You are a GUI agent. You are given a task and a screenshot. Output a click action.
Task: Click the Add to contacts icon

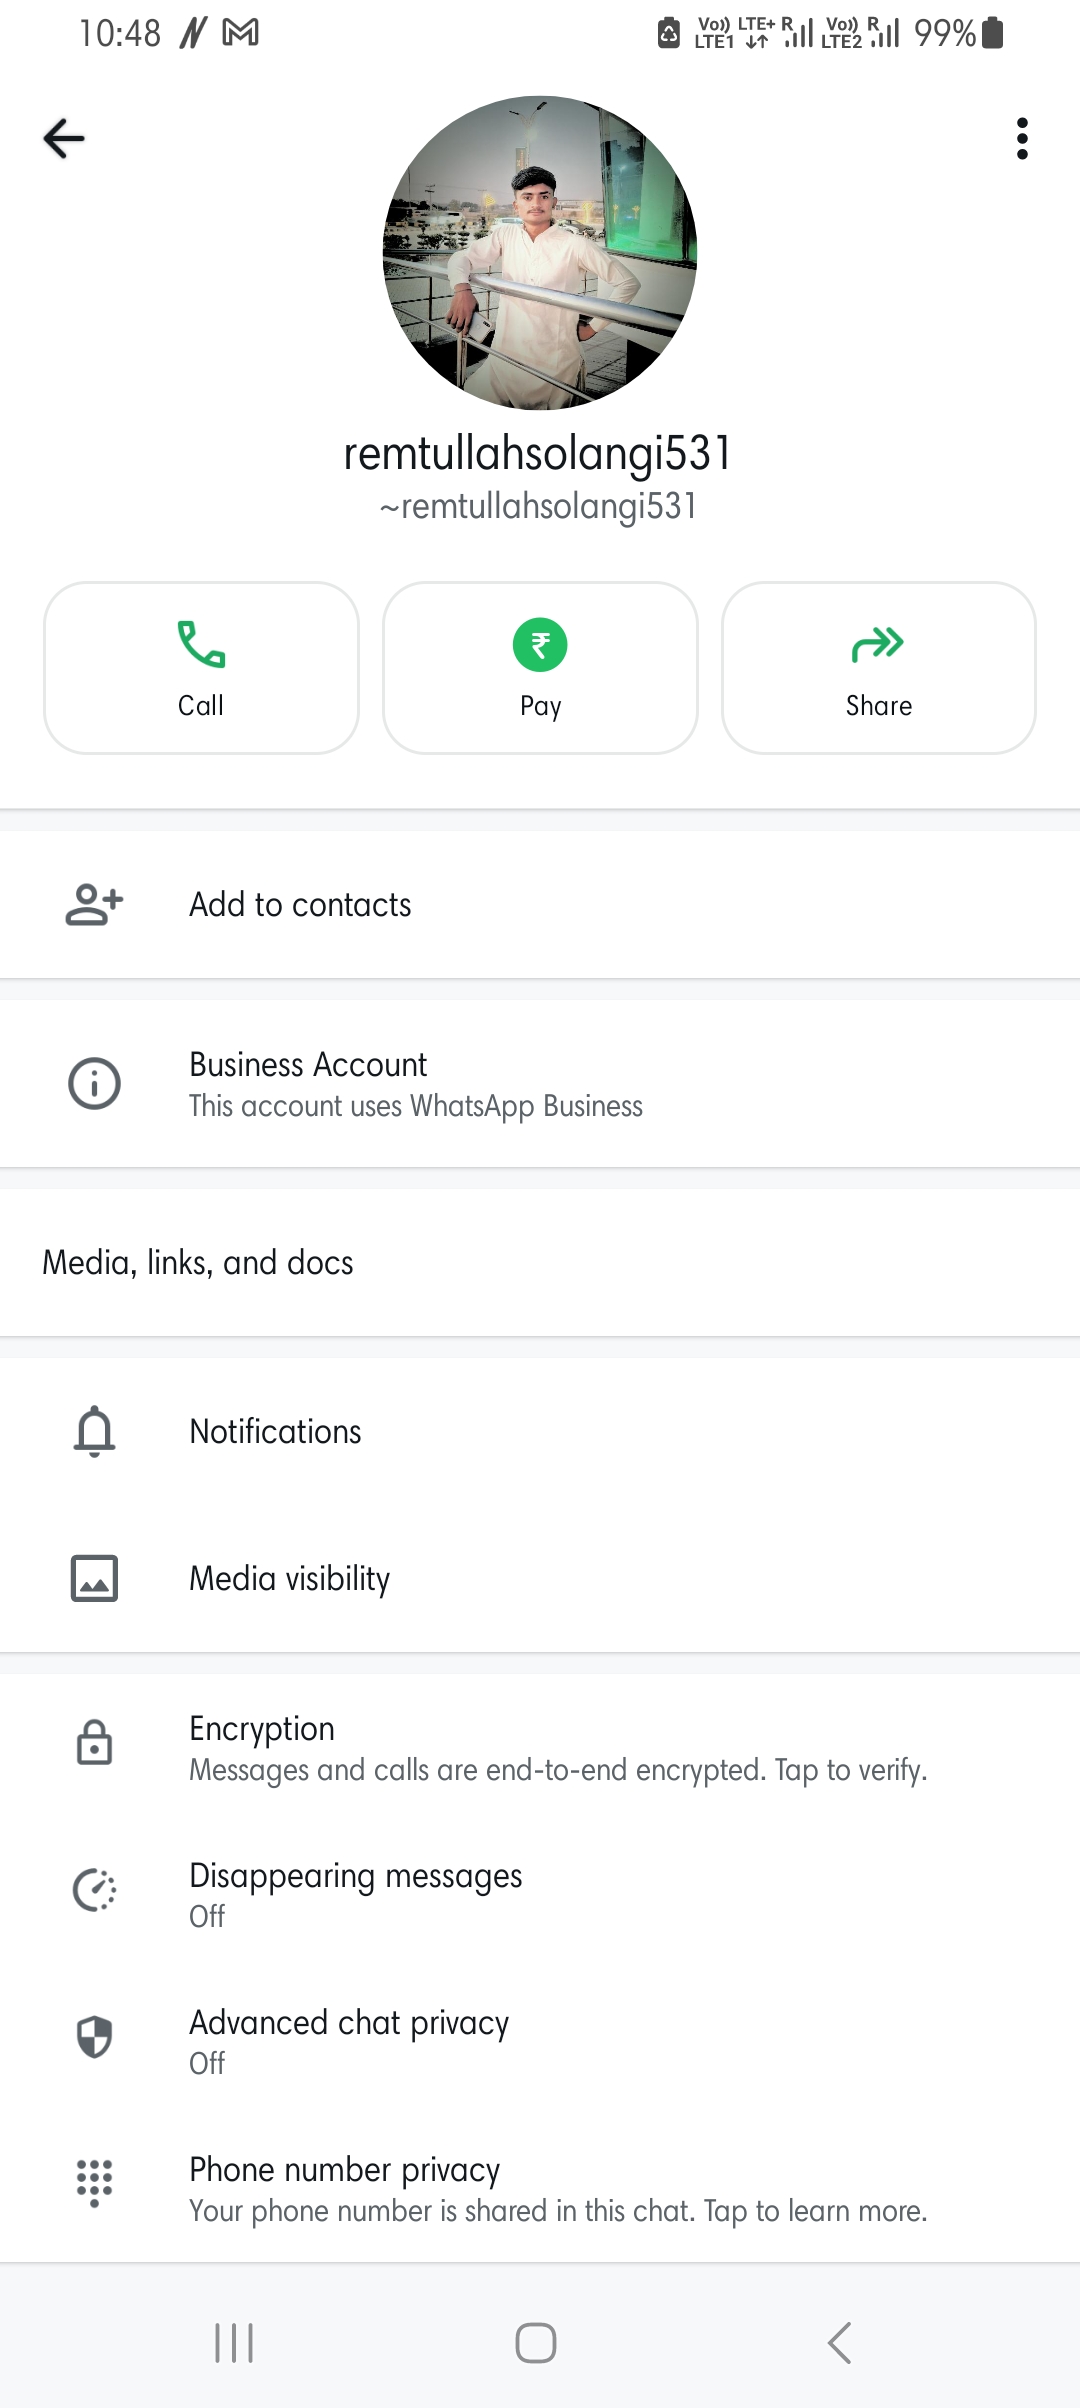pyautogui.click(x=94, y=905)
